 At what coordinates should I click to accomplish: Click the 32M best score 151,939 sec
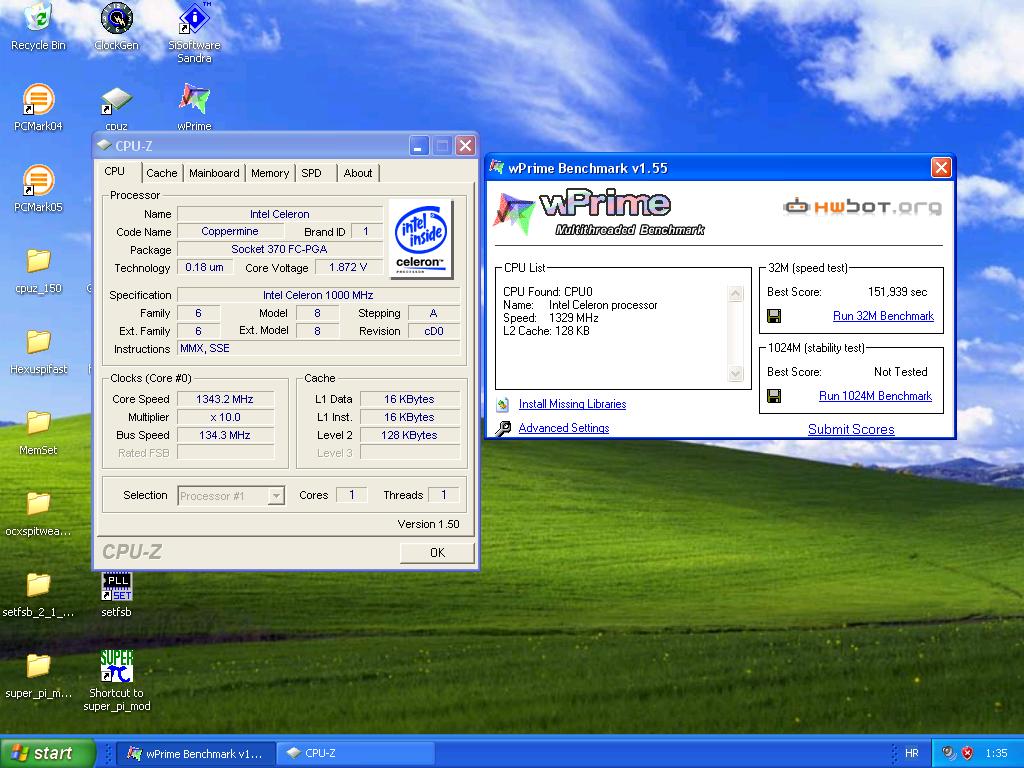897,292
